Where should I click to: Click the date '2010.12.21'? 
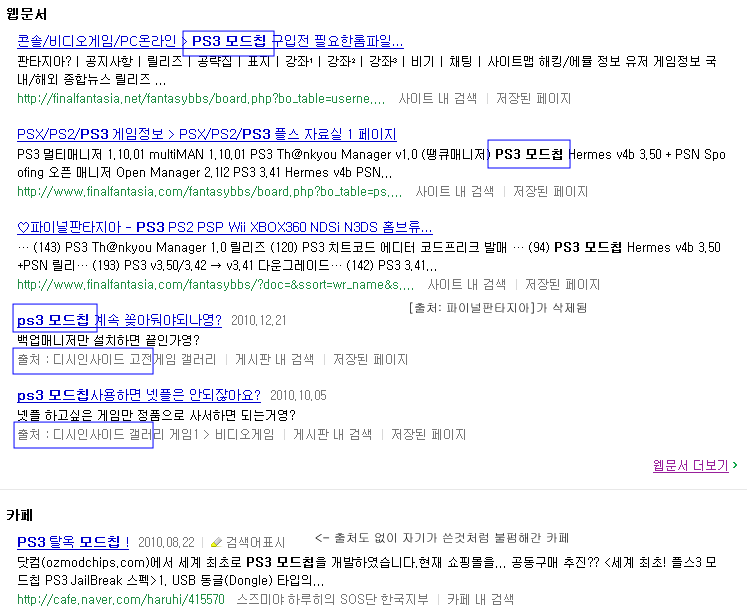click(x=259, y=320)
